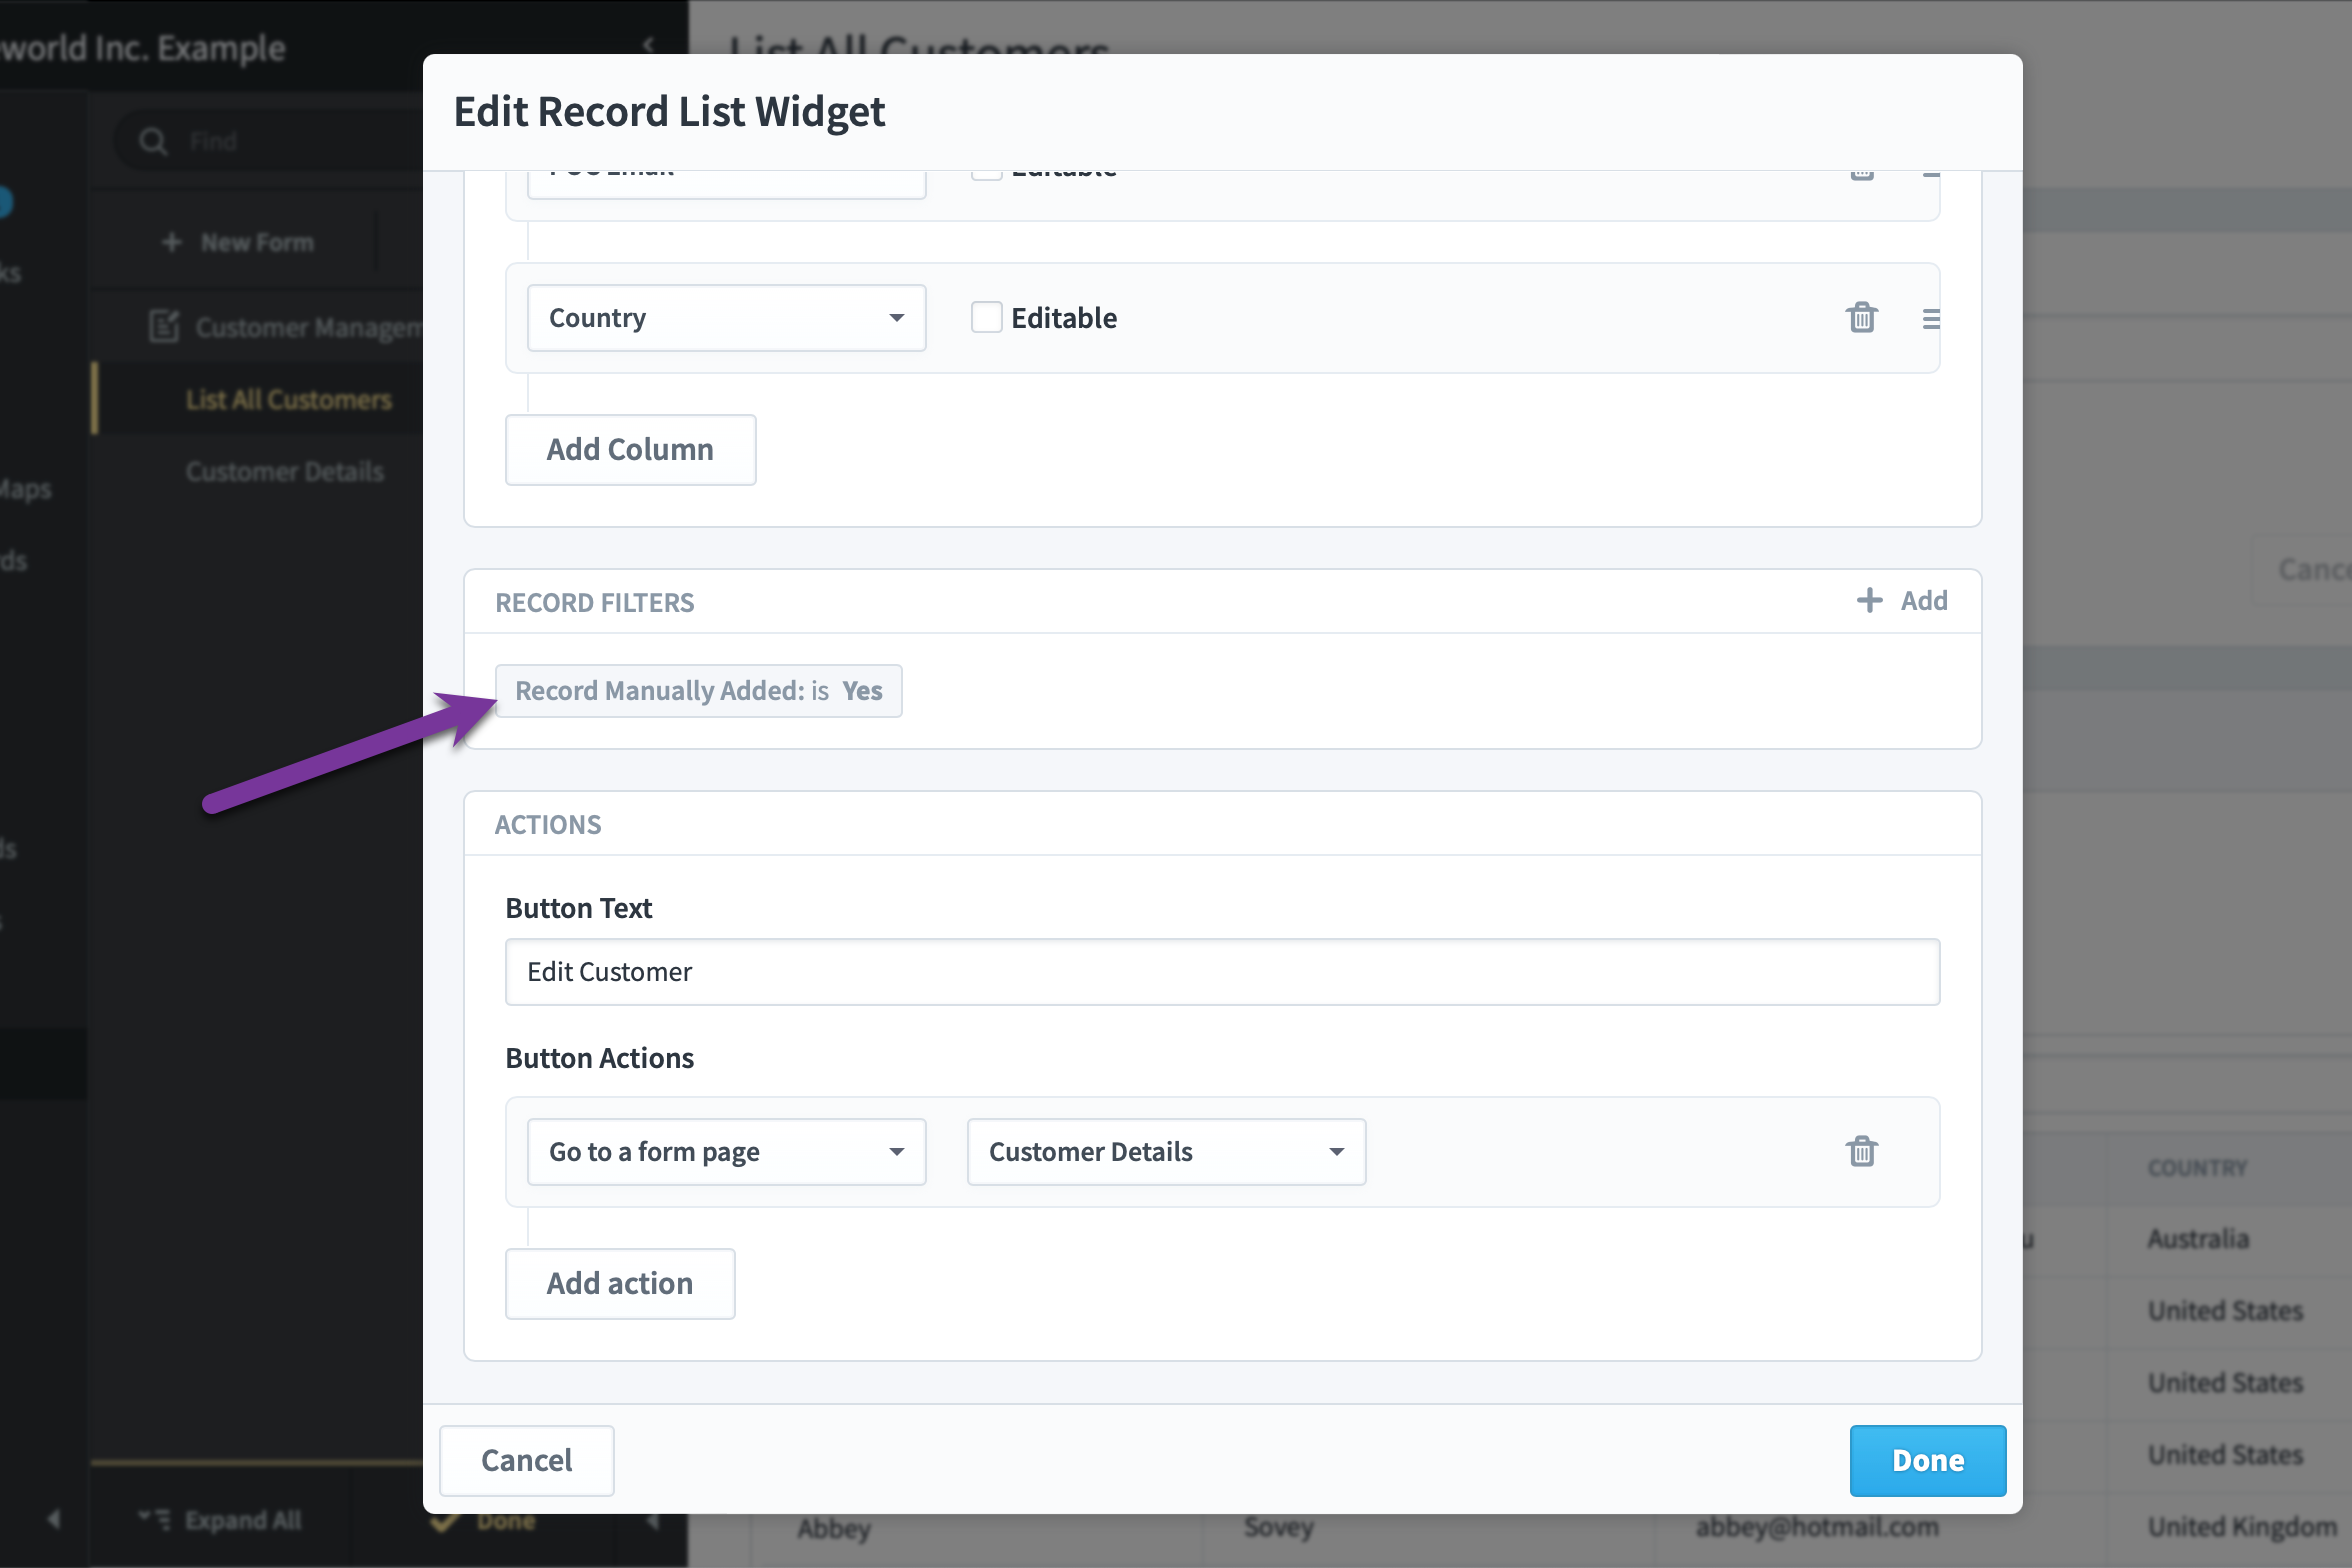Delete the Country column using the trash icon

(x=1862, y=316)
